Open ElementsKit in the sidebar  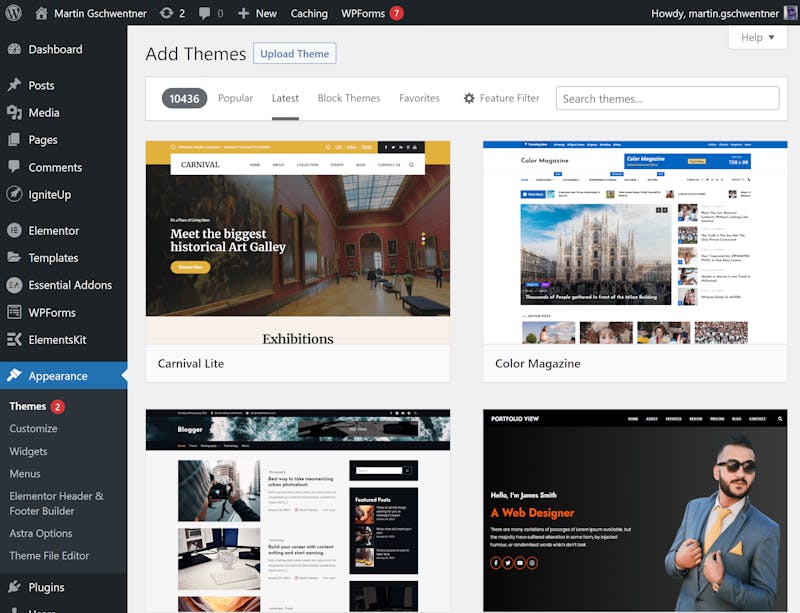coord(57,339)
